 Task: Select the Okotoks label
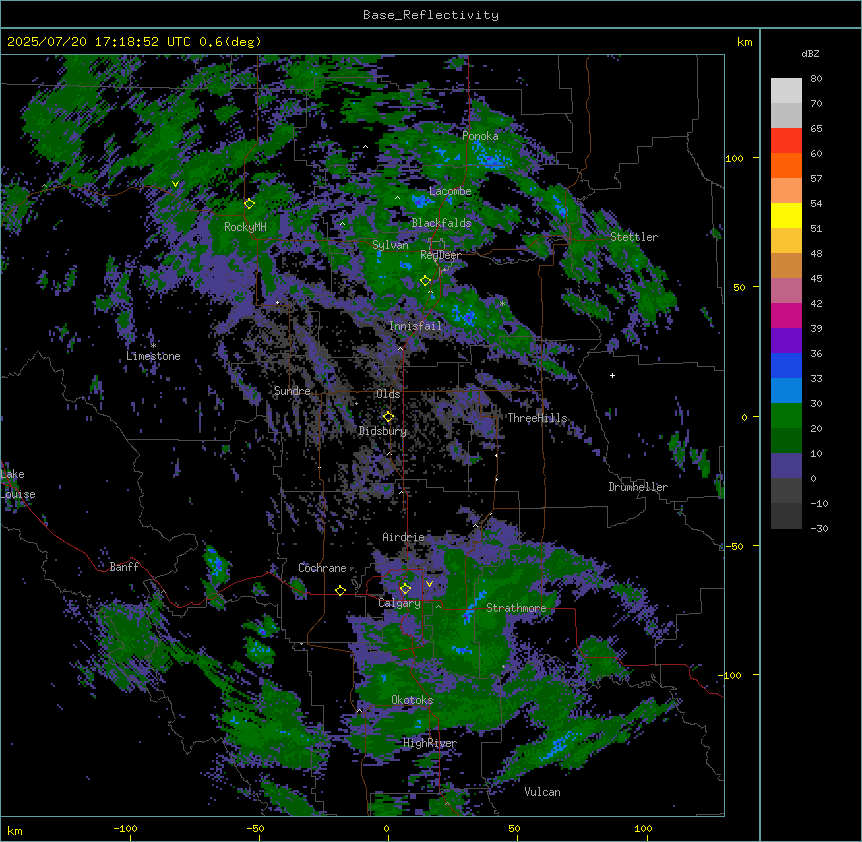(x=412, y=700)
